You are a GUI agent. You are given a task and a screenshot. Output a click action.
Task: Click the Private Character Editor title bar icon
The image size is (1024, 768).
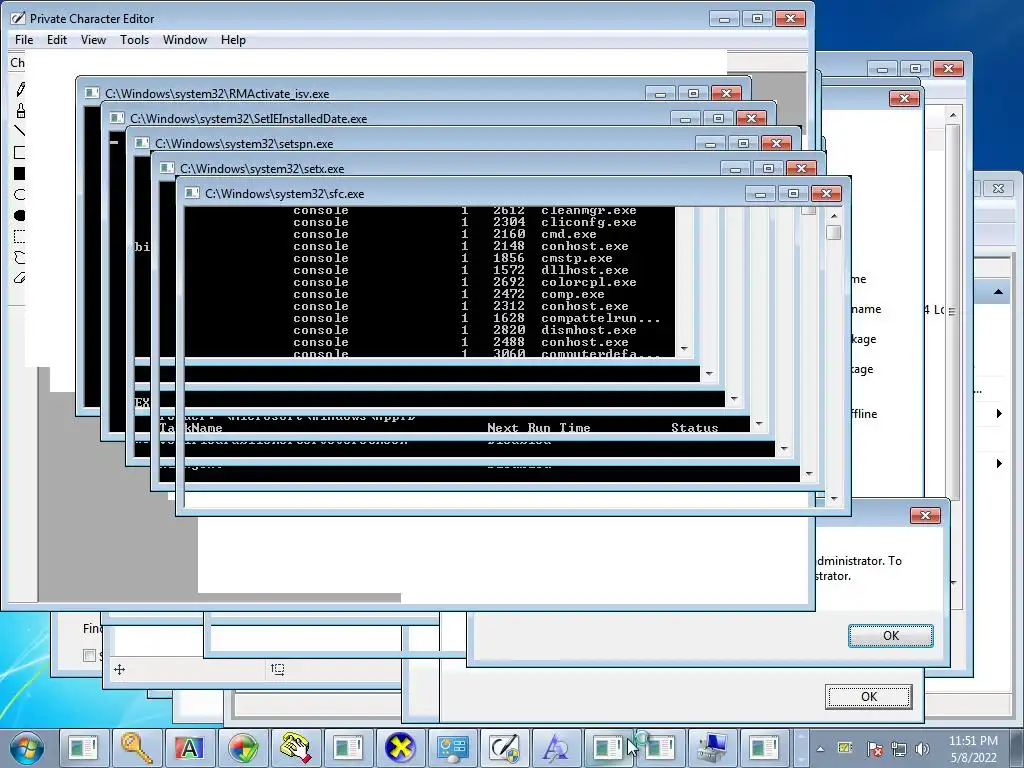18,18
